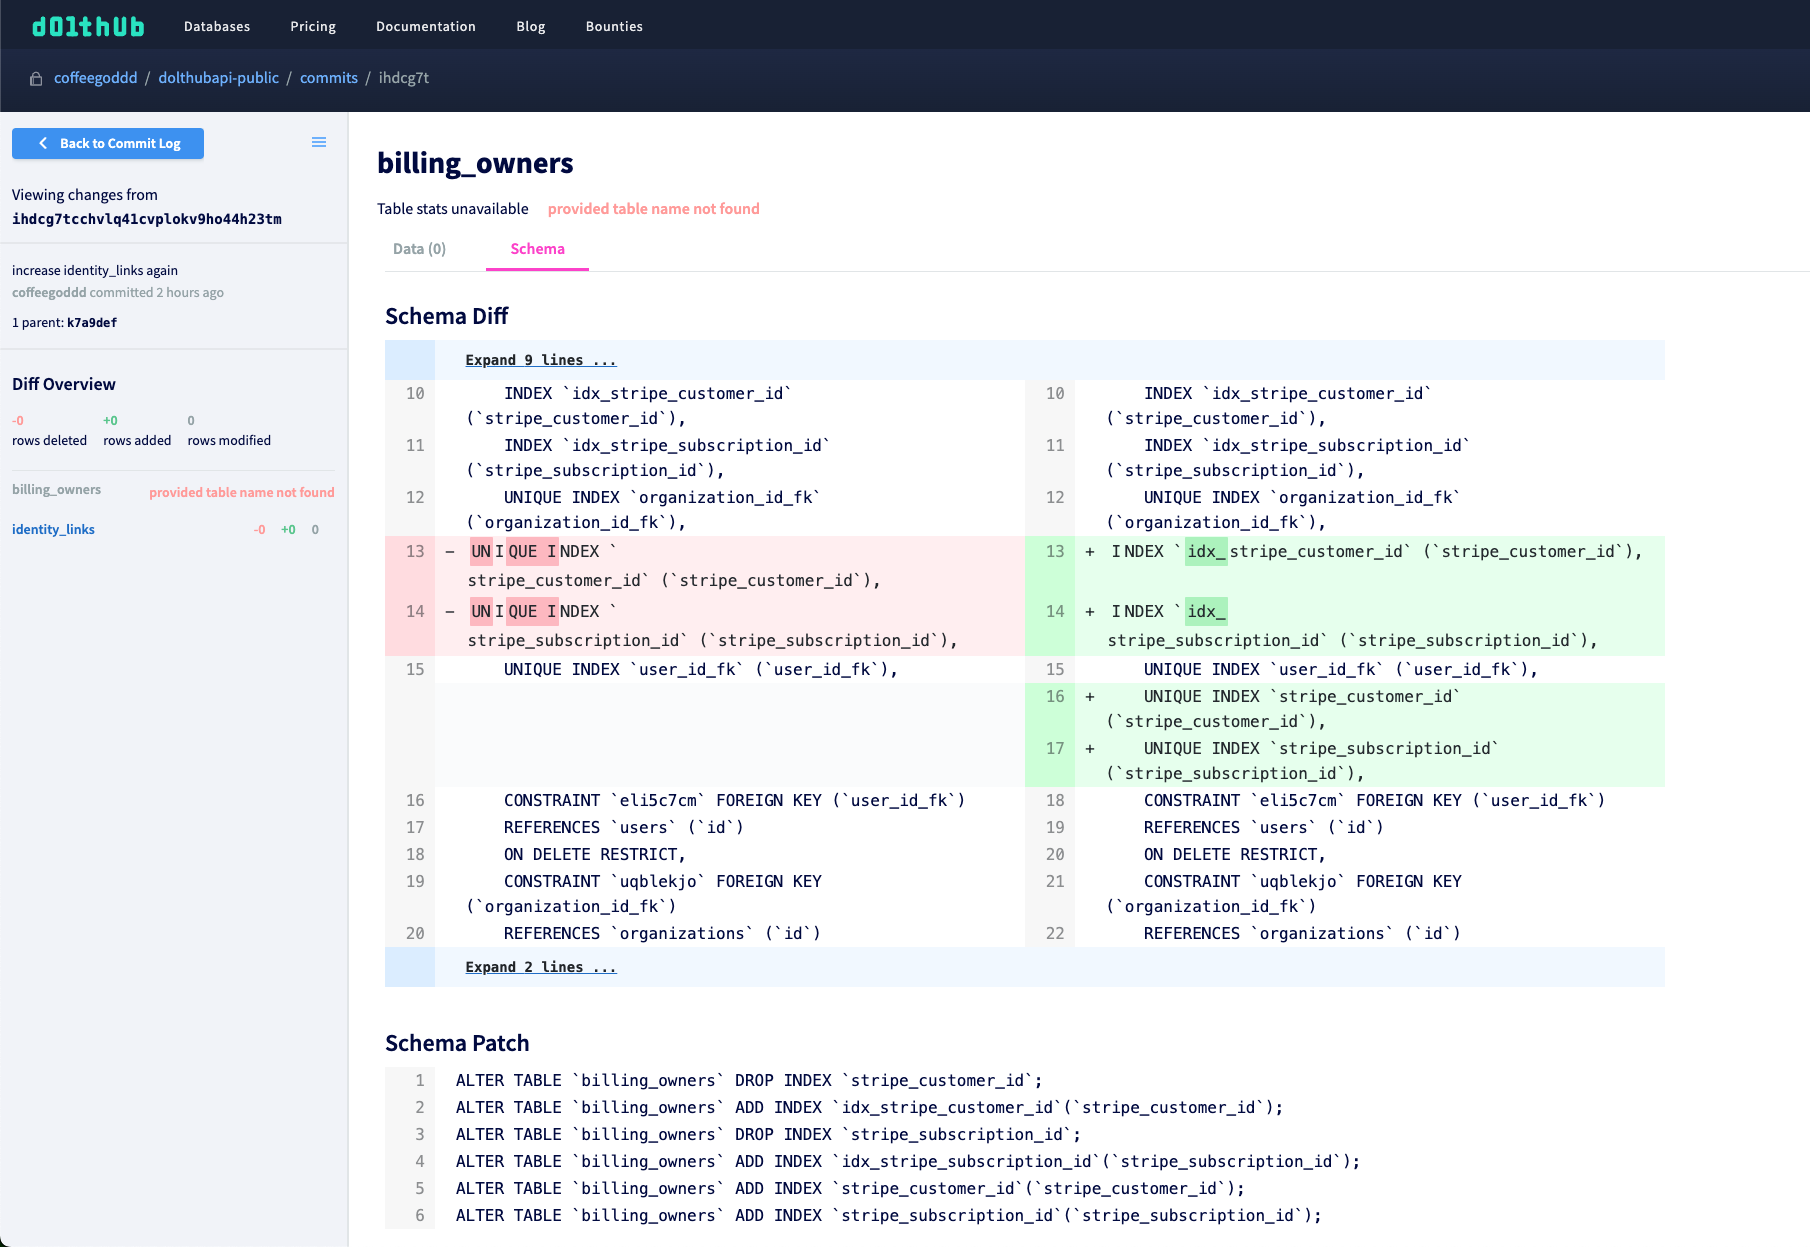
Task: Switch to the Schema tab
Action: pyautogui.click(x=537, y=248)
